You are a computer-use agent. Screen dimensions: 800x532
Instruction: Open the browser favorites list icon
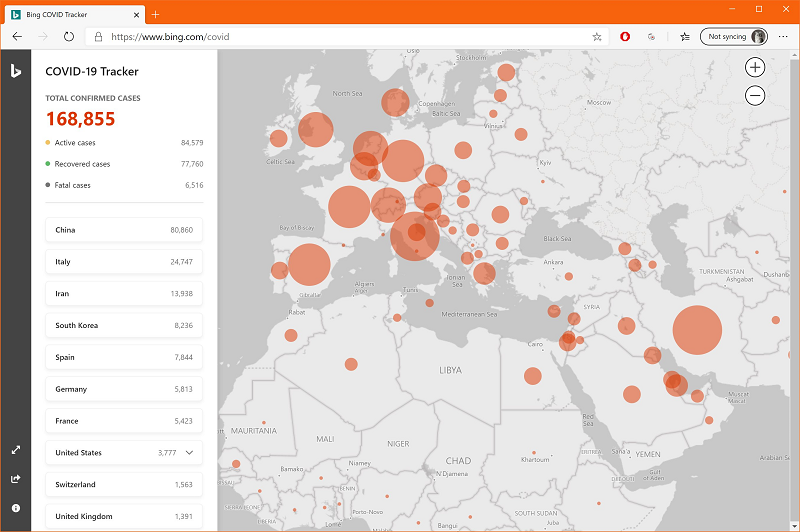tap(684, 36)
